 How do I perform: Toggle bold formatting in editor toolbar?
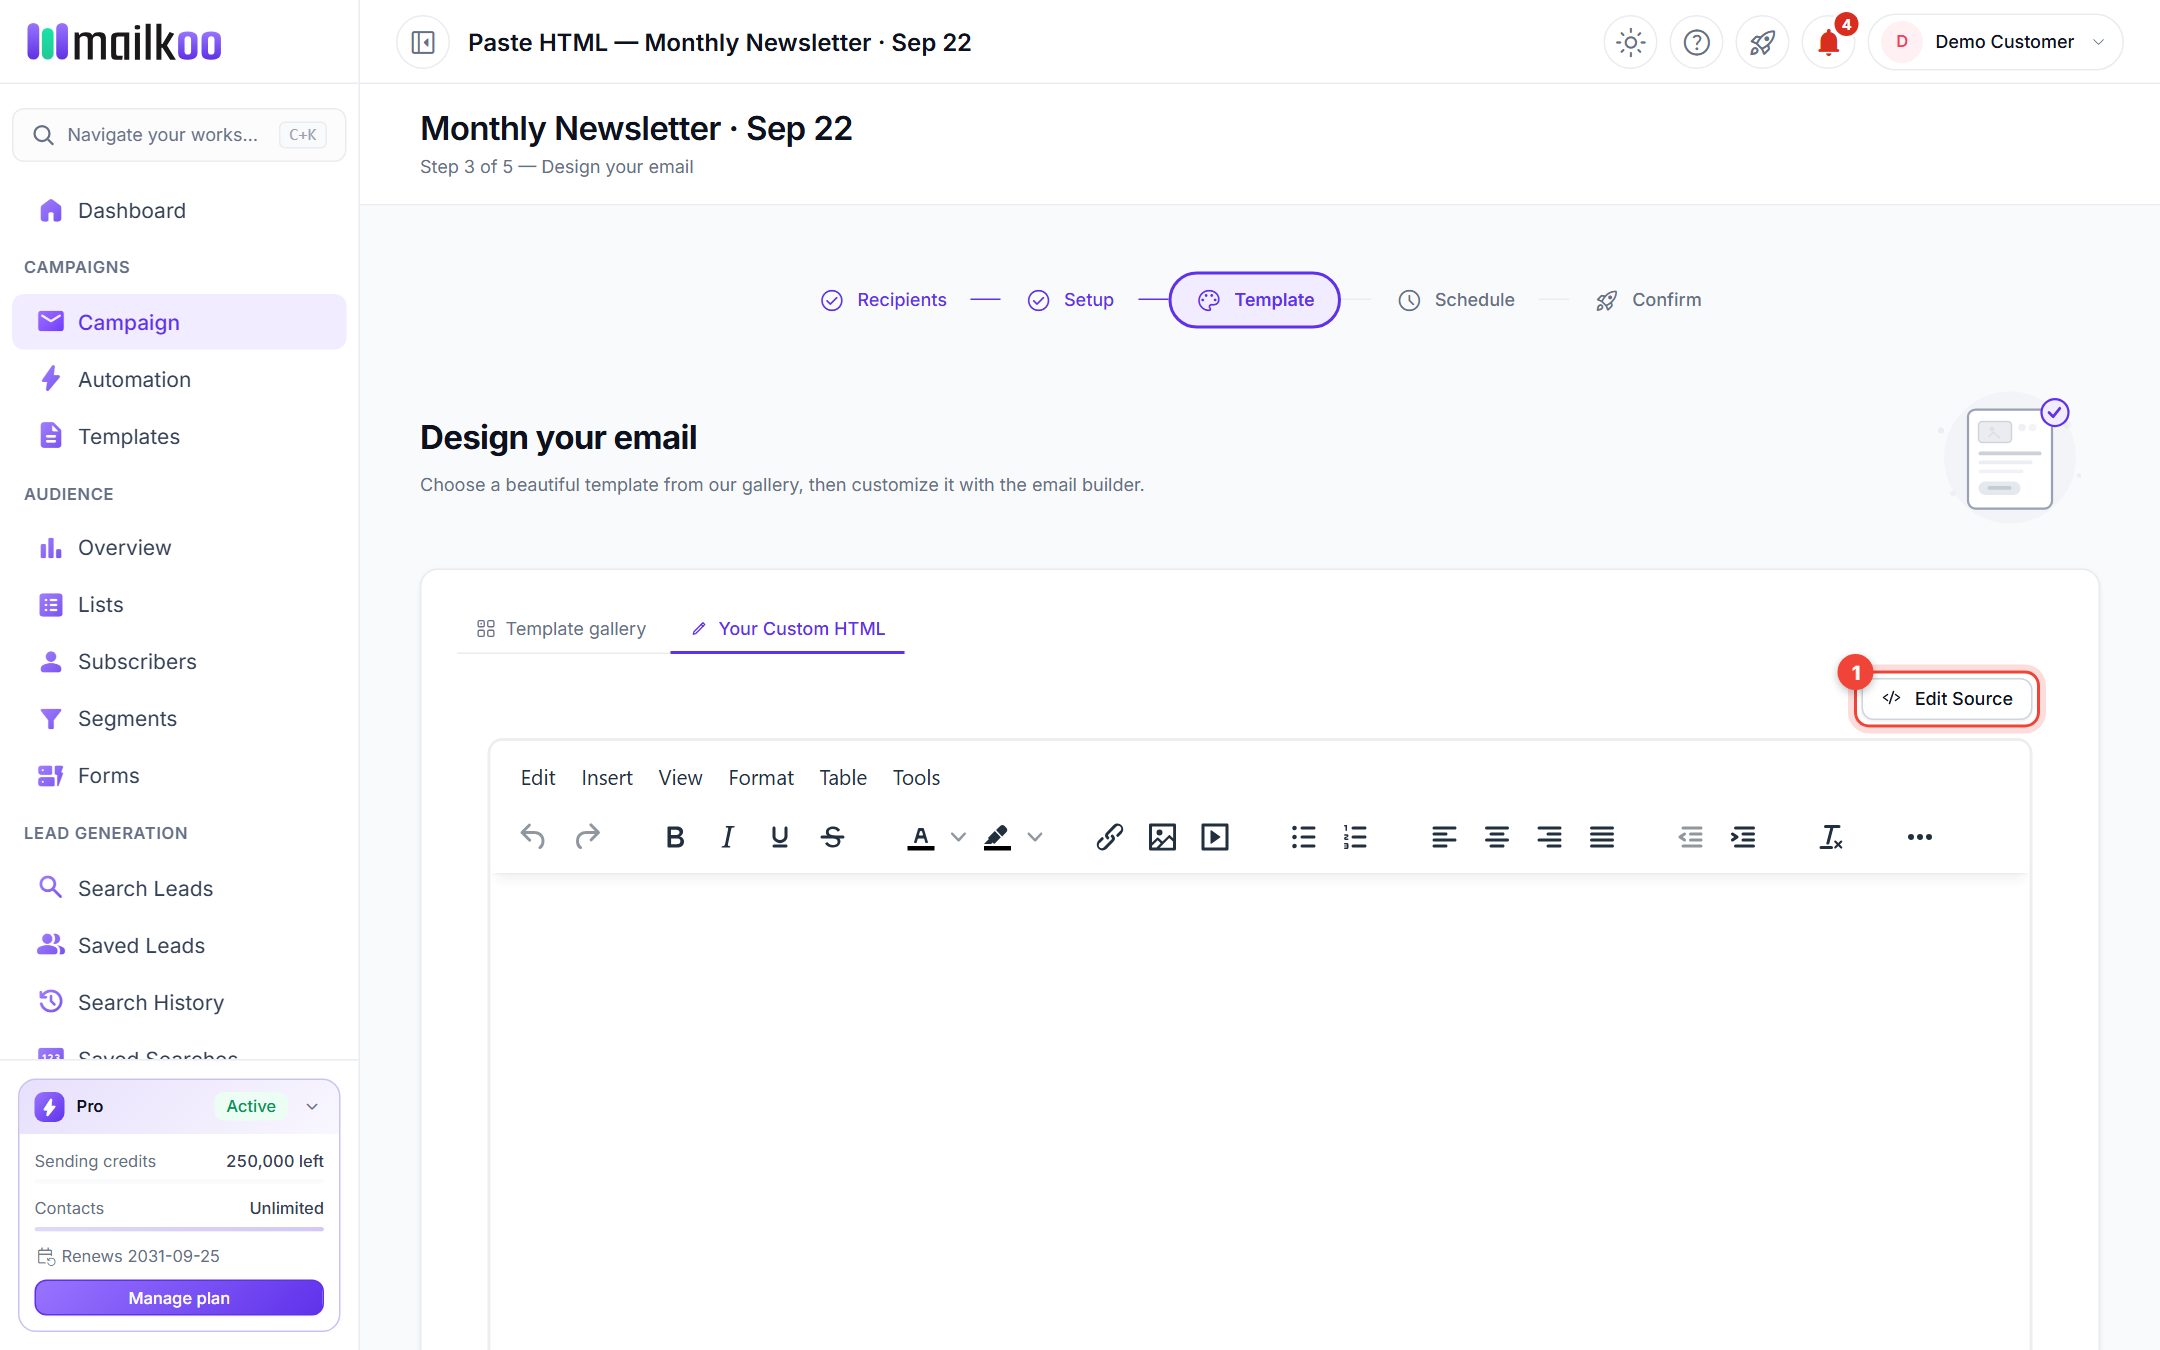tap(675, 837)
